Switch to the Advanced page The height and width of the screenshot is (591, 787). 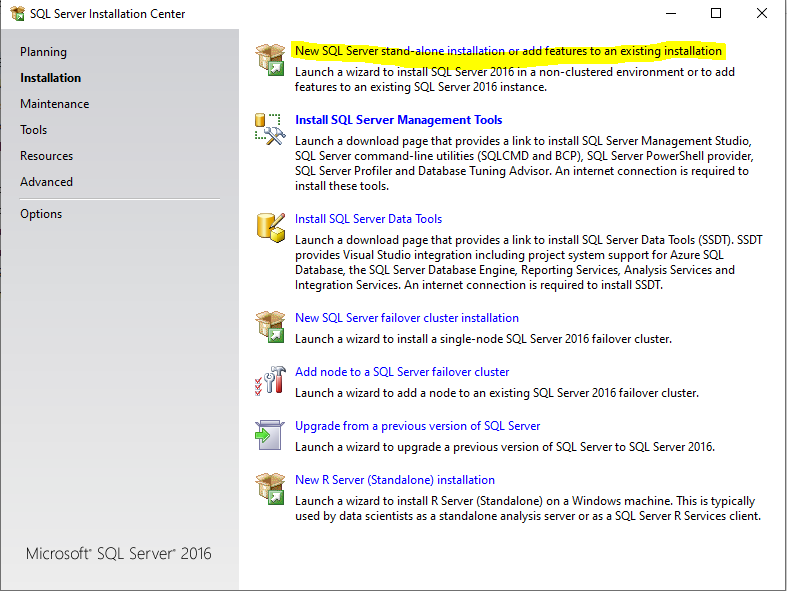(46, 182)
